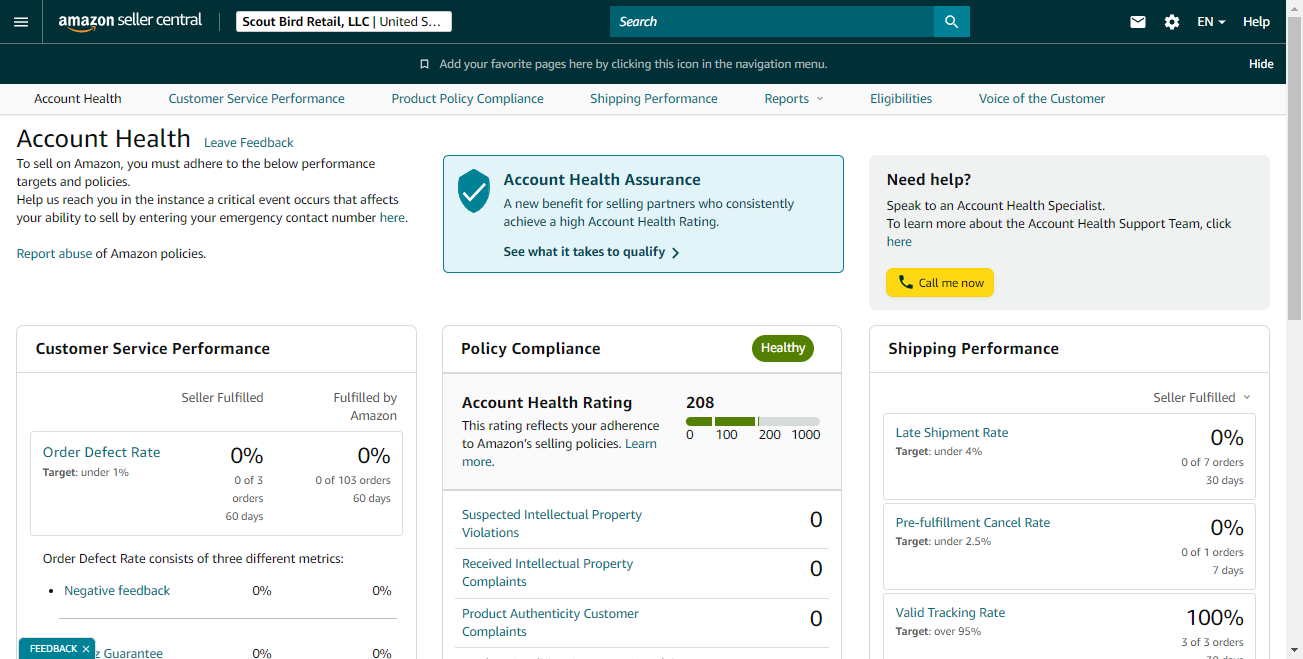Click the '0 of 103 orders' text
Screen dimensions: 1303x659
click(x=353, y=480)
